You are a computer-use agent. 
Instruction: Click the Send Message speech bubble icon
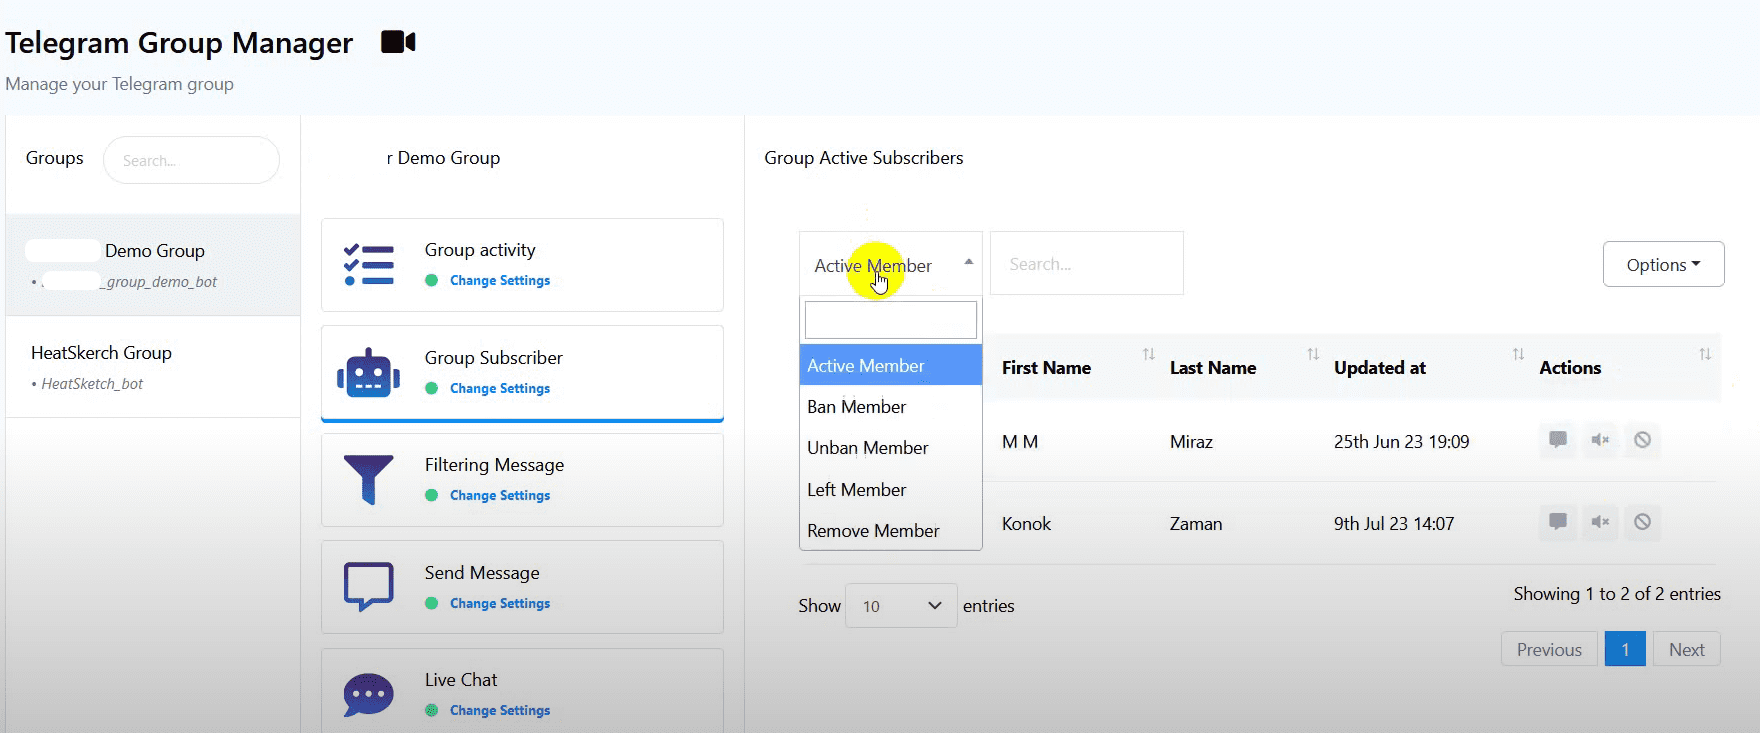tap(368, 587)
